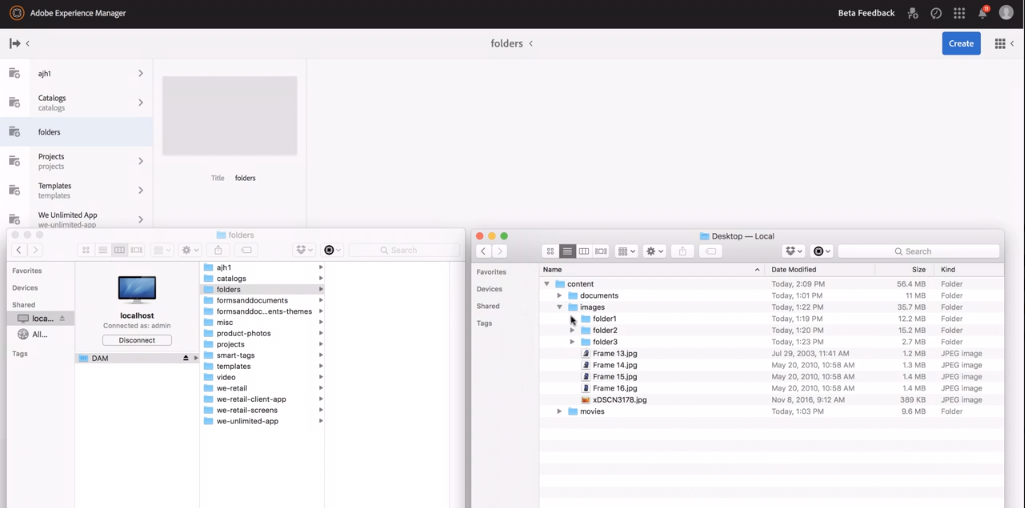Collapse the images folder disclosure triangle
The height and width of the screenshot is (508, 1025).
pyautogui.click(x=560, y=307)
